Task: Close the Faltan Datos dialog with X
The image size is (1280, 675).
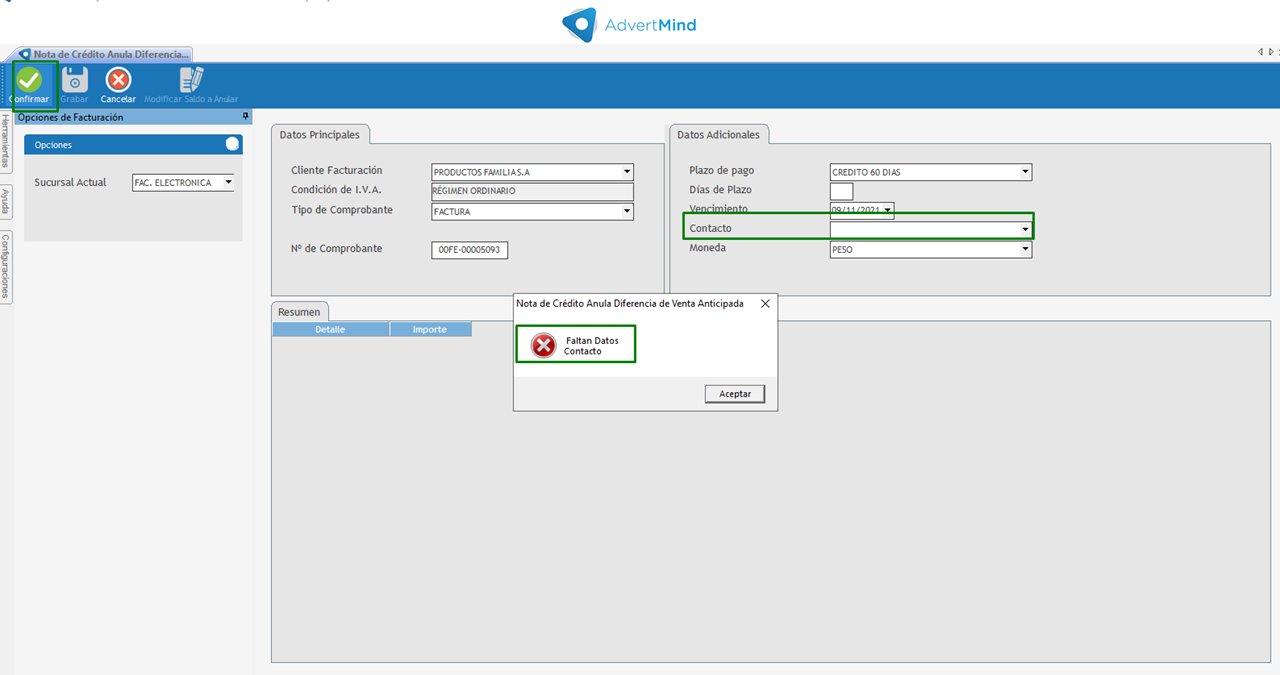Action: coord(765,303)
